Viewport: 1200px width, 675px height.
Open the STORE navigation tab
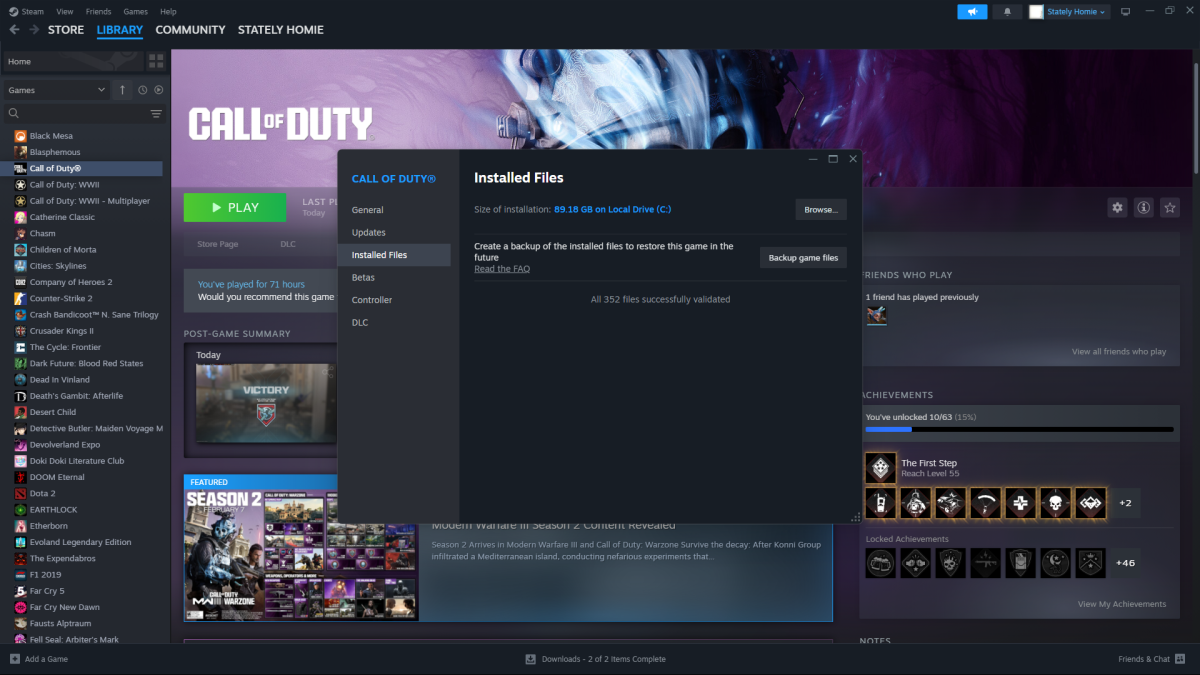[66, 30]
